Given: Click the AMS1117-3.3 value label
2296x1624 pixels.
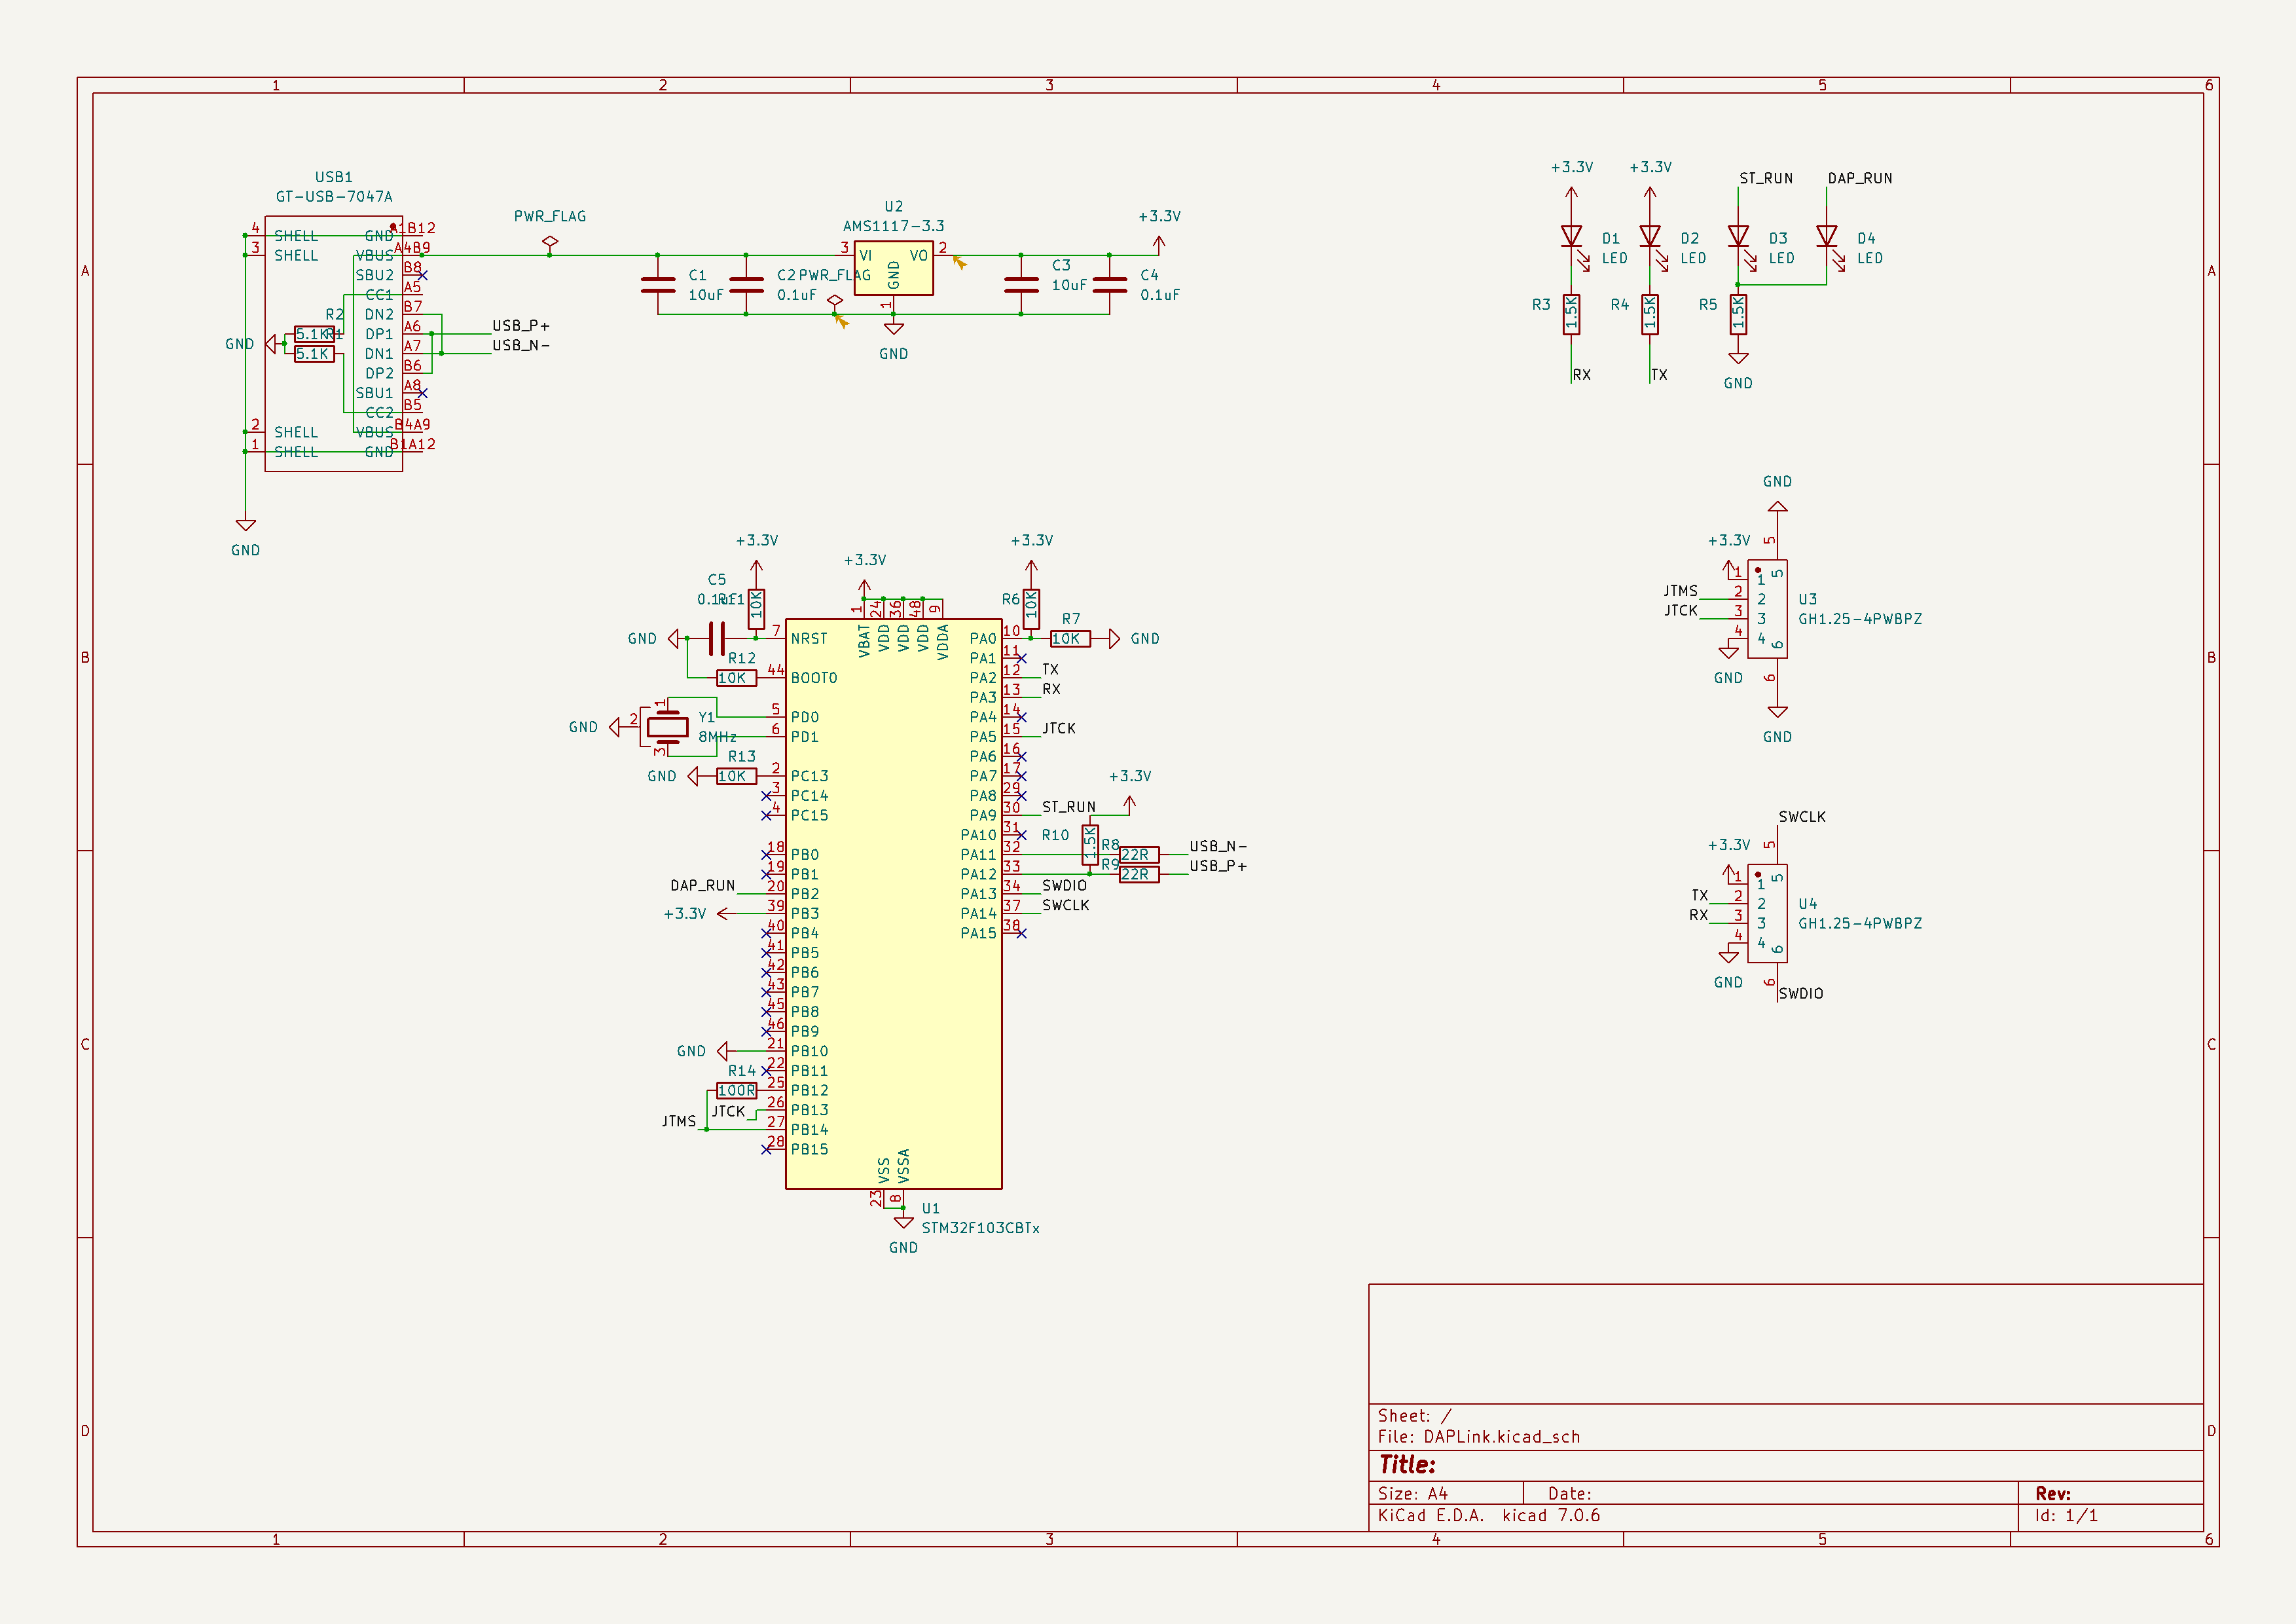Looking at the screenshot, I should click(x=893, y=226).
